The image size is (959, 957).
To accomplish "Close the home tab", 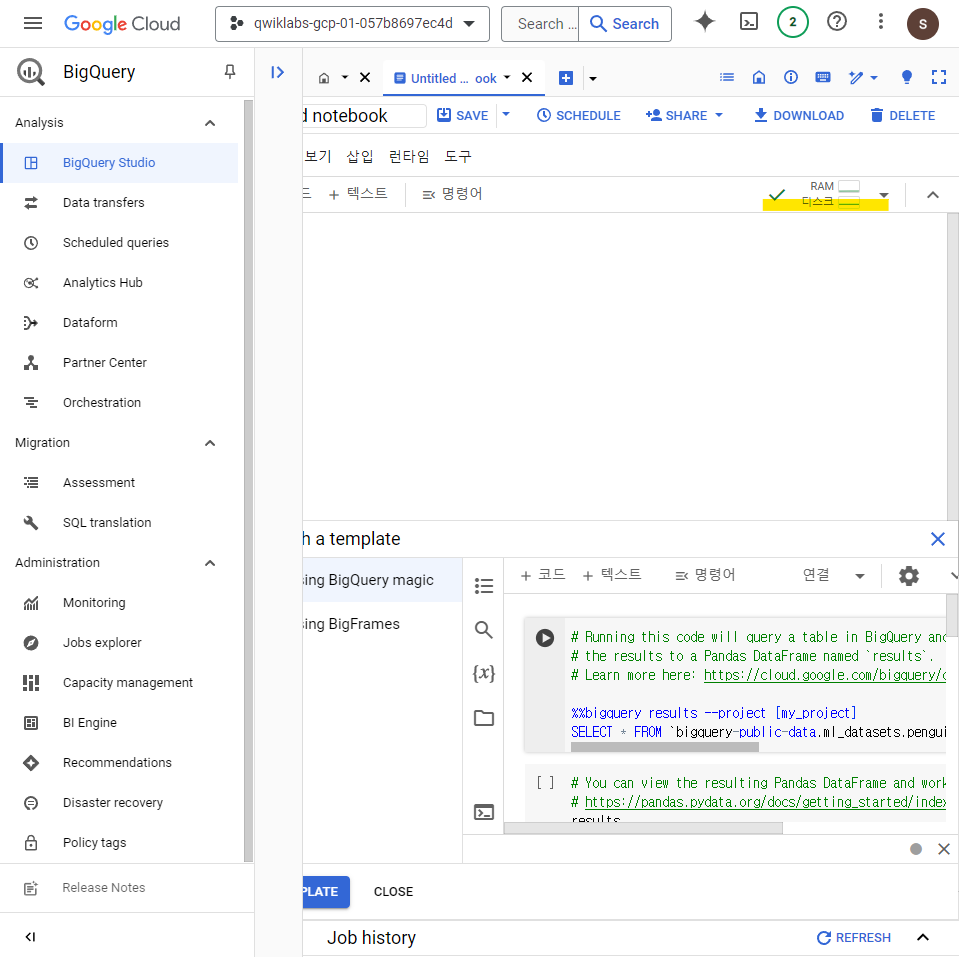I will click(x=365, y=78).
